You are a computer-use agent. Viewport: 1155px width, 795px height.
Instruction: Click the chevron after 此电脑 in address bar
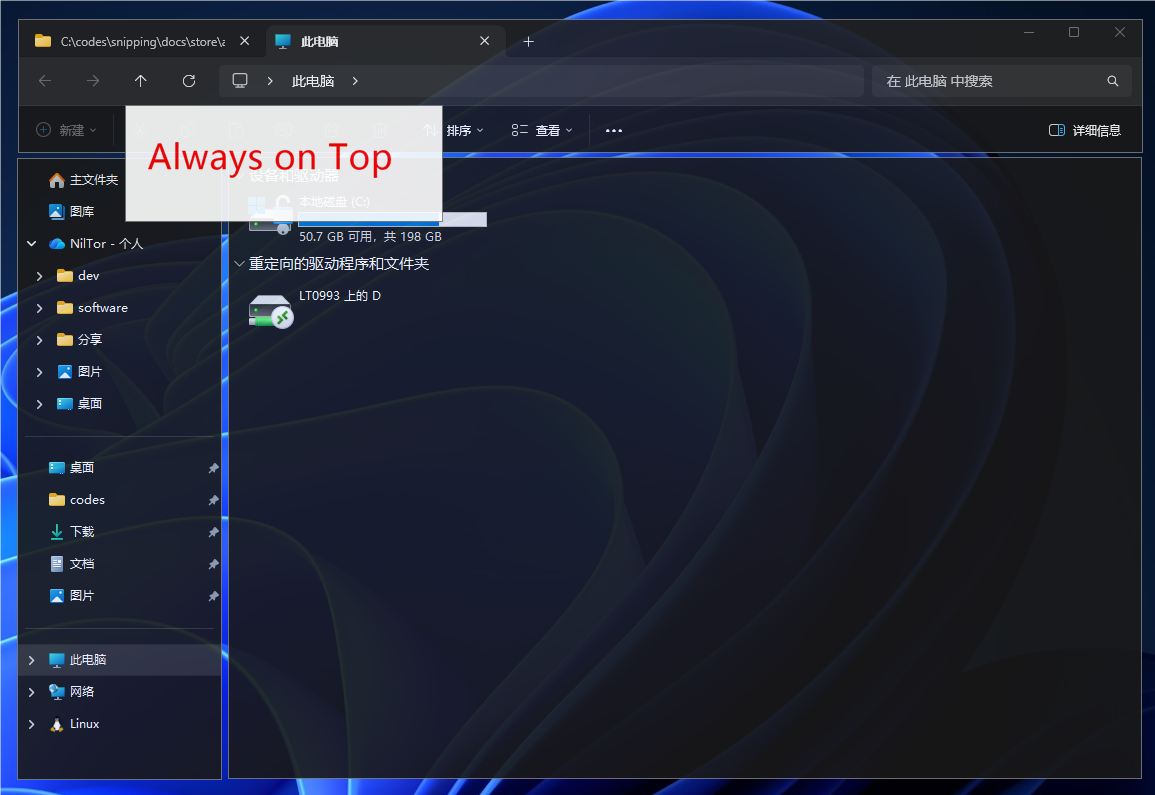(355, 81)
